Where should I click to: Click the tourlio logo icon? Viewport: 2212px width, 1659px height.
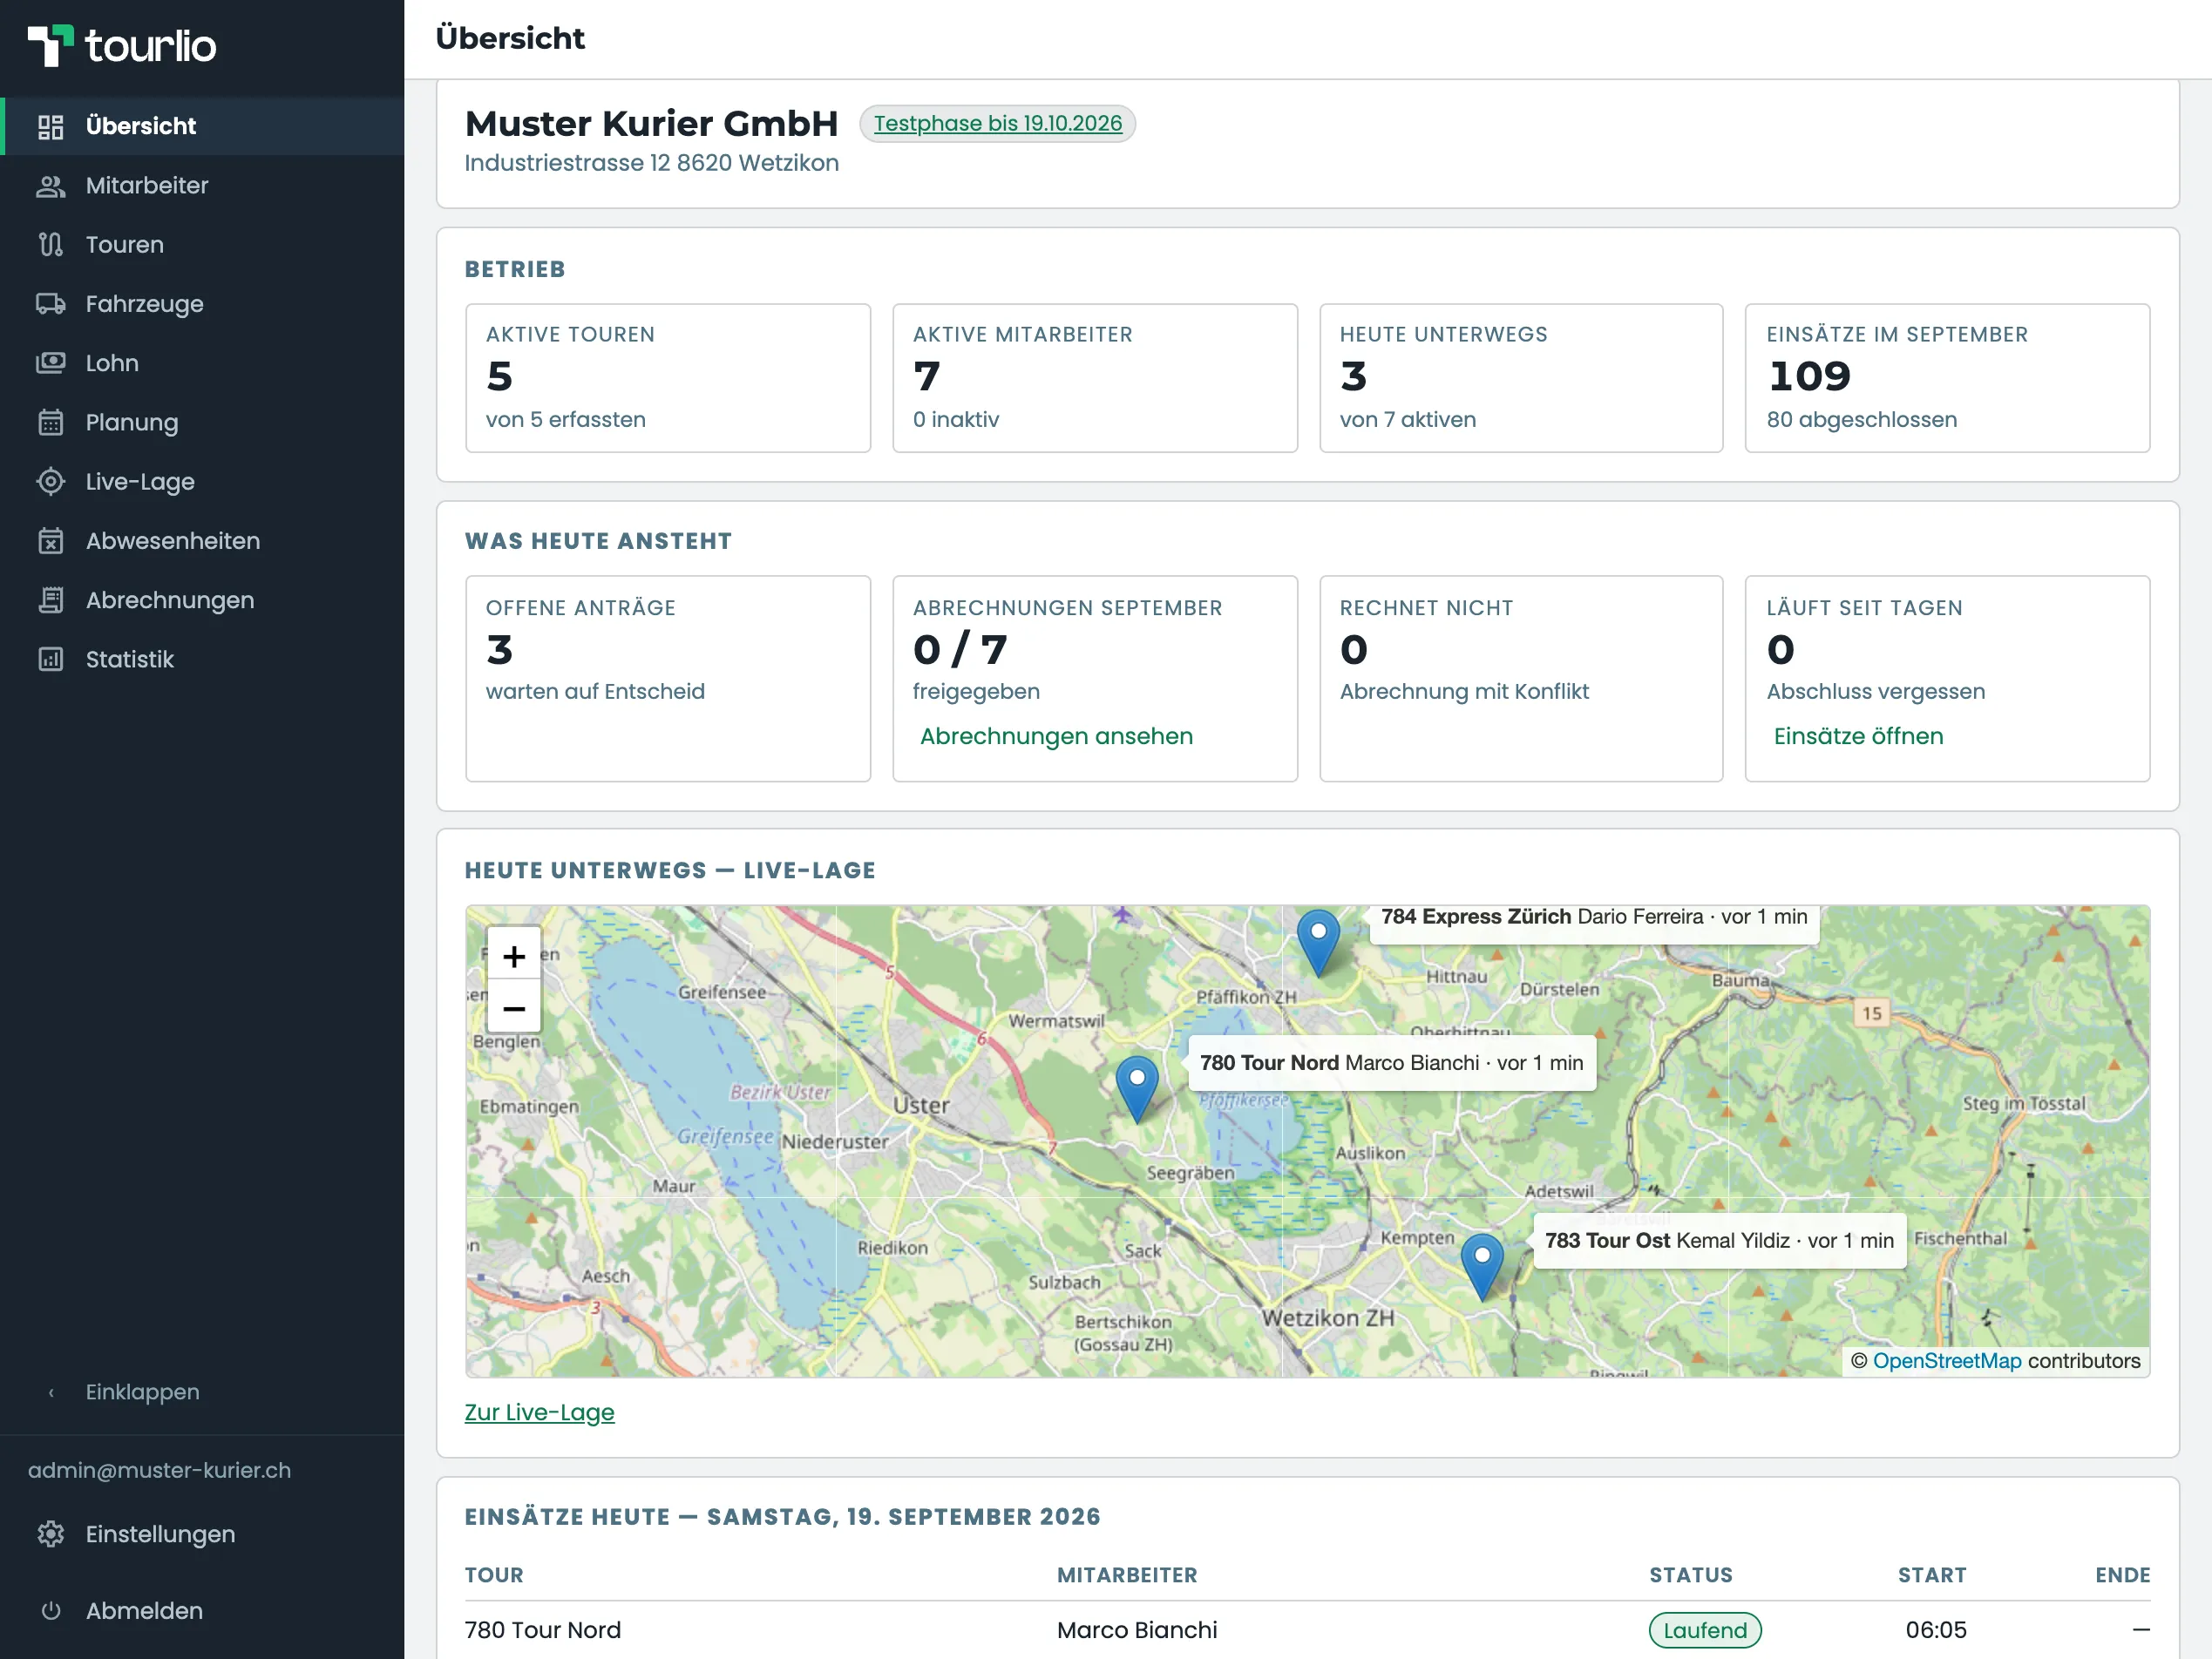[50, 45]
